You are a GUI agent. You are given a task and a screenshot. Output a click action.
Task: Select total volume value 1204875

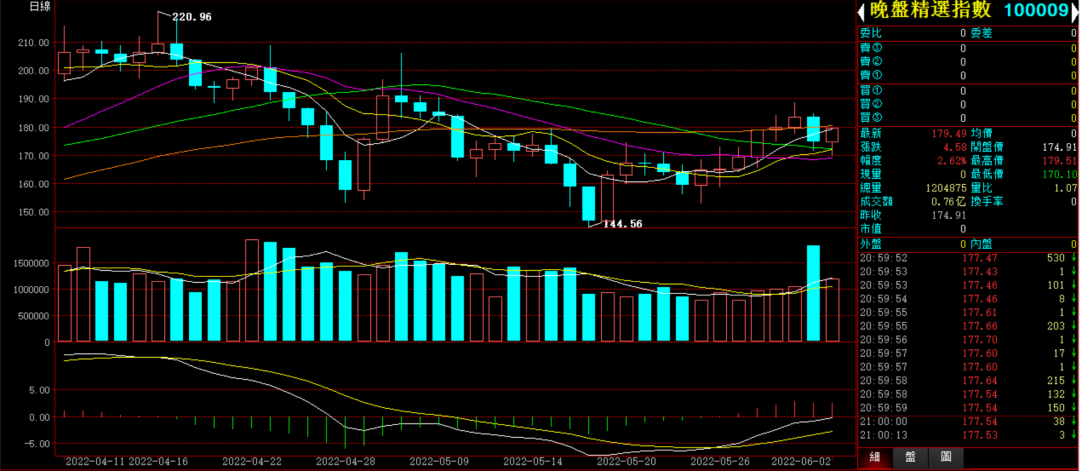945,187
